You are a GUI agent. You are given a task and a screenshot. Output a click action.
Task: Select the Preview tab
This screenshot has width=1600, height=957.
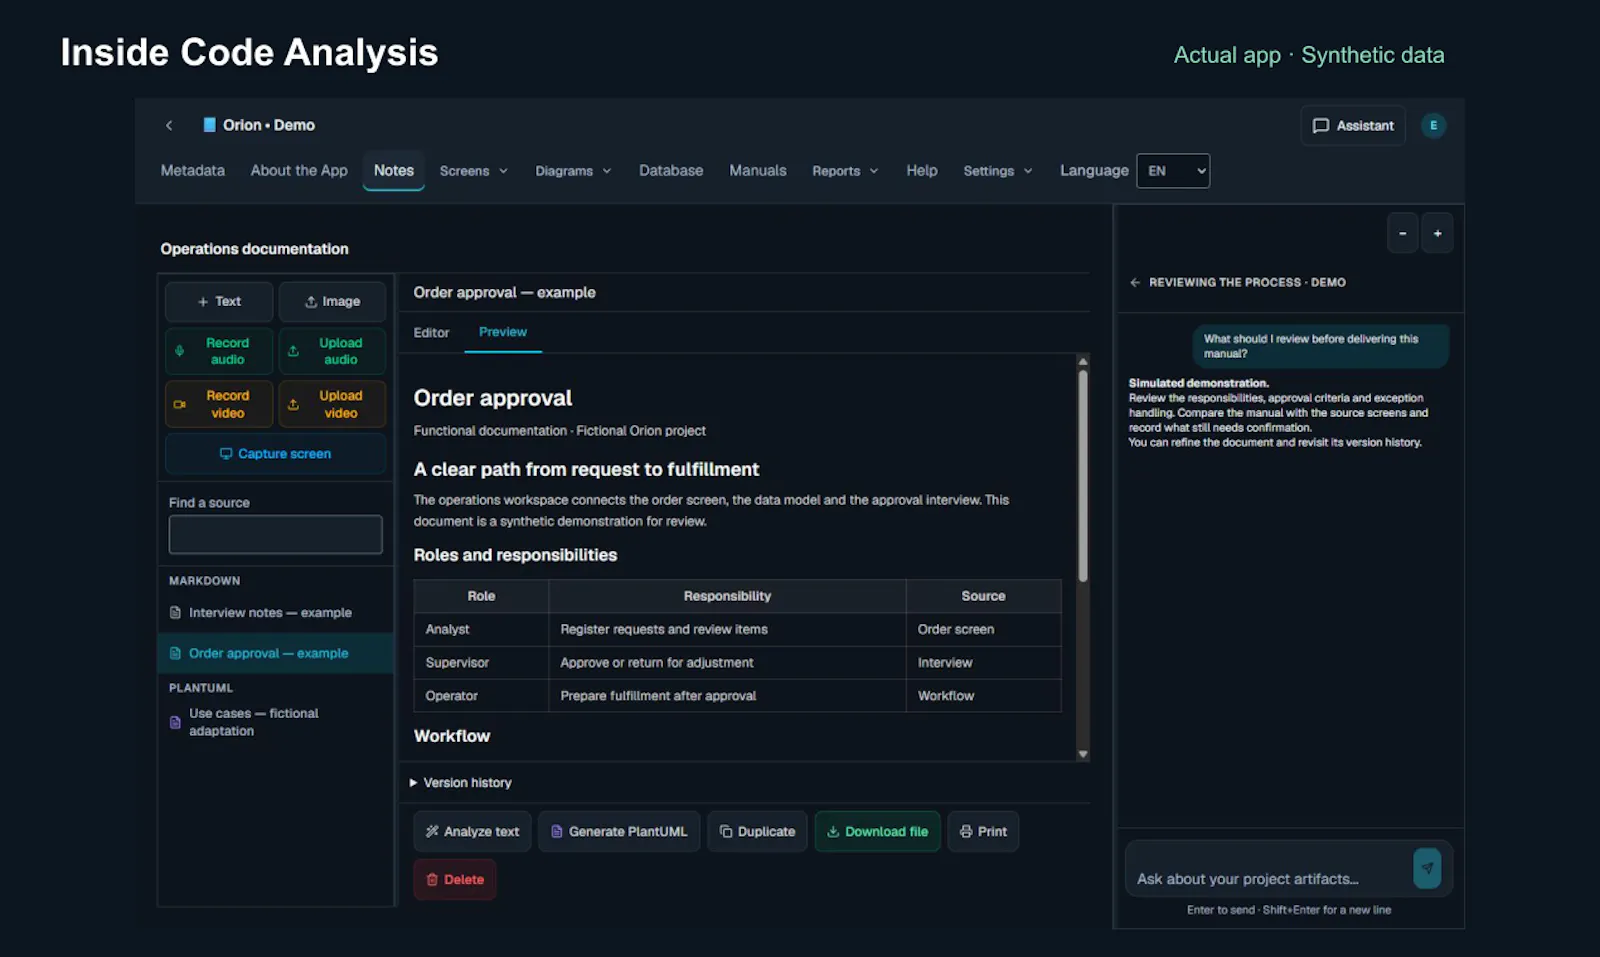tap(503, 332)
